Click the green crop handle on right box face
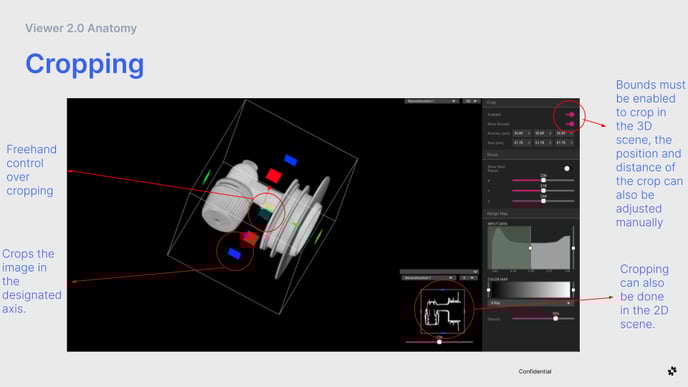 click(x=319, y=236)
